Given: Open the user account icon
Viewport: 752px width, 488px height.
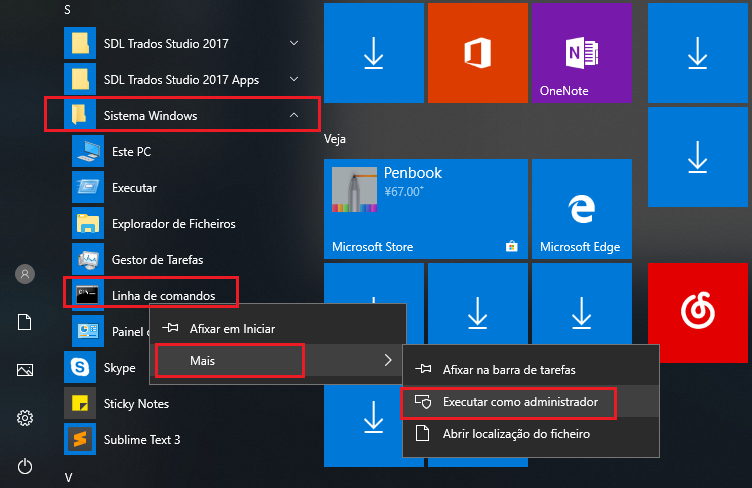Looking at the screenshot, I should 25,274.
